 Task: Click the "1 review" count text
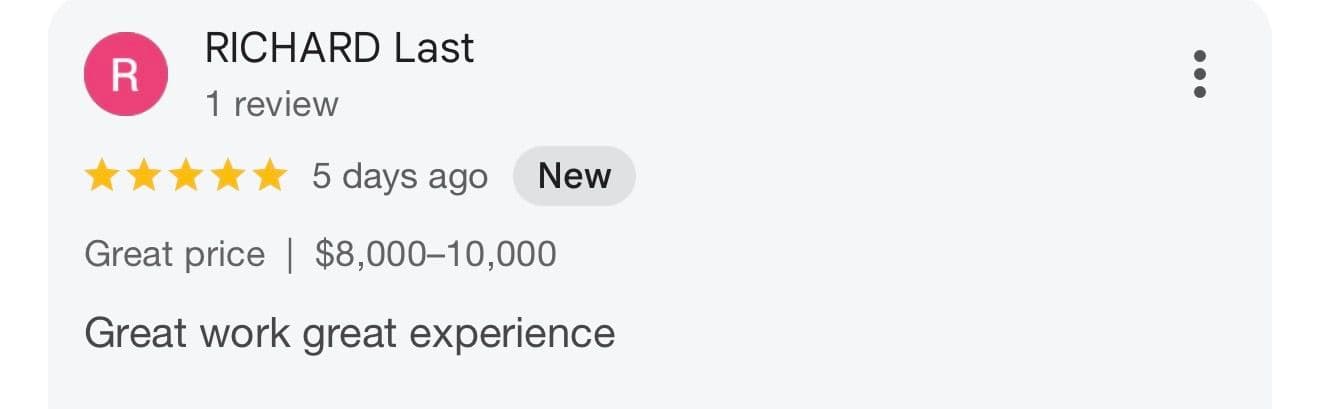pos(272,104)
